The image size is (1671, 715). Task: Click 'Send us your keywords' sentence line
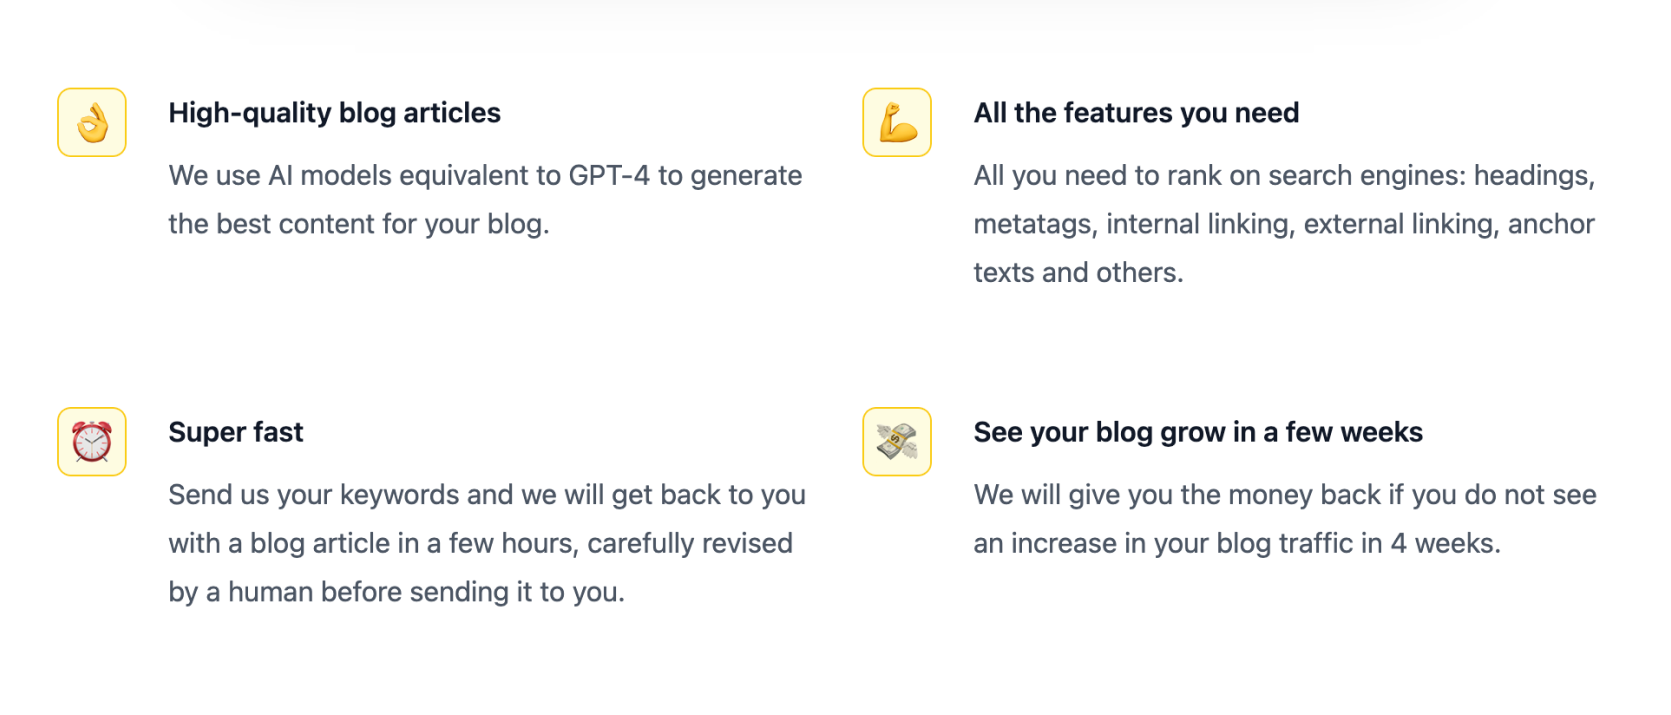click(487, 495)
